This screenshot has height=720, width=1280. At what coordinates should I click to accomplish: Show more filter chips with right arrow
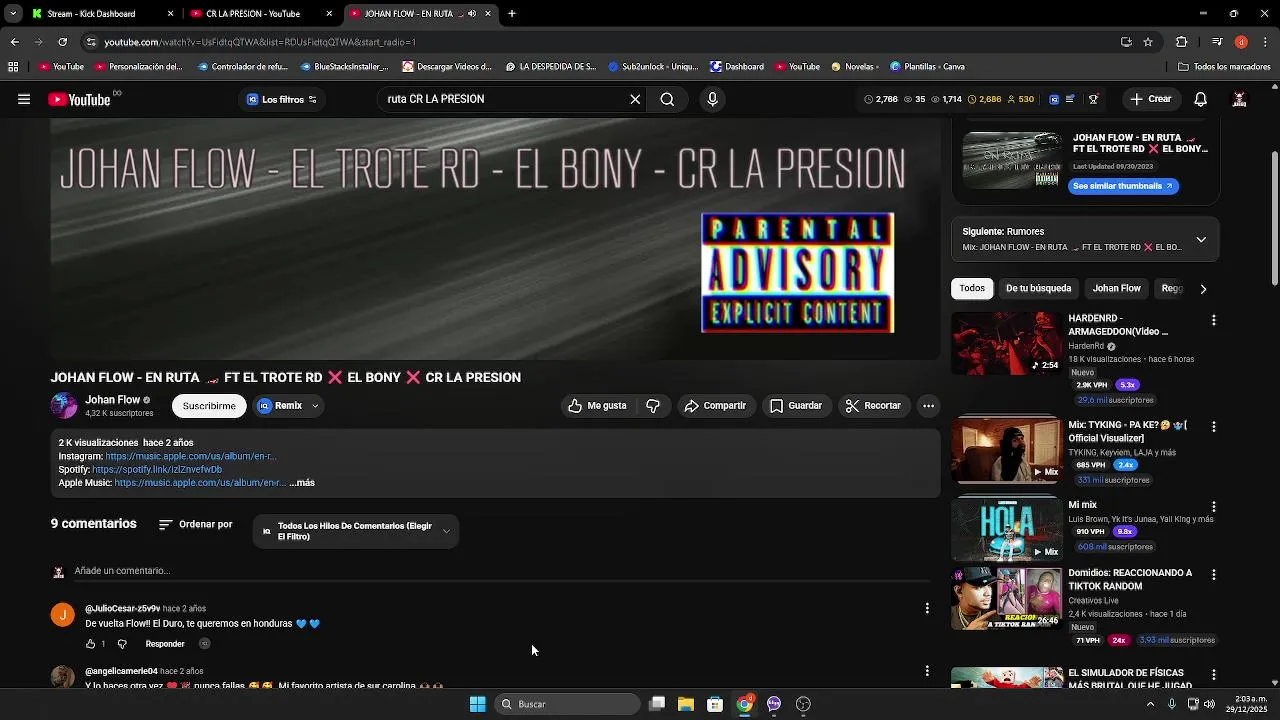[x=1203, y=289]
